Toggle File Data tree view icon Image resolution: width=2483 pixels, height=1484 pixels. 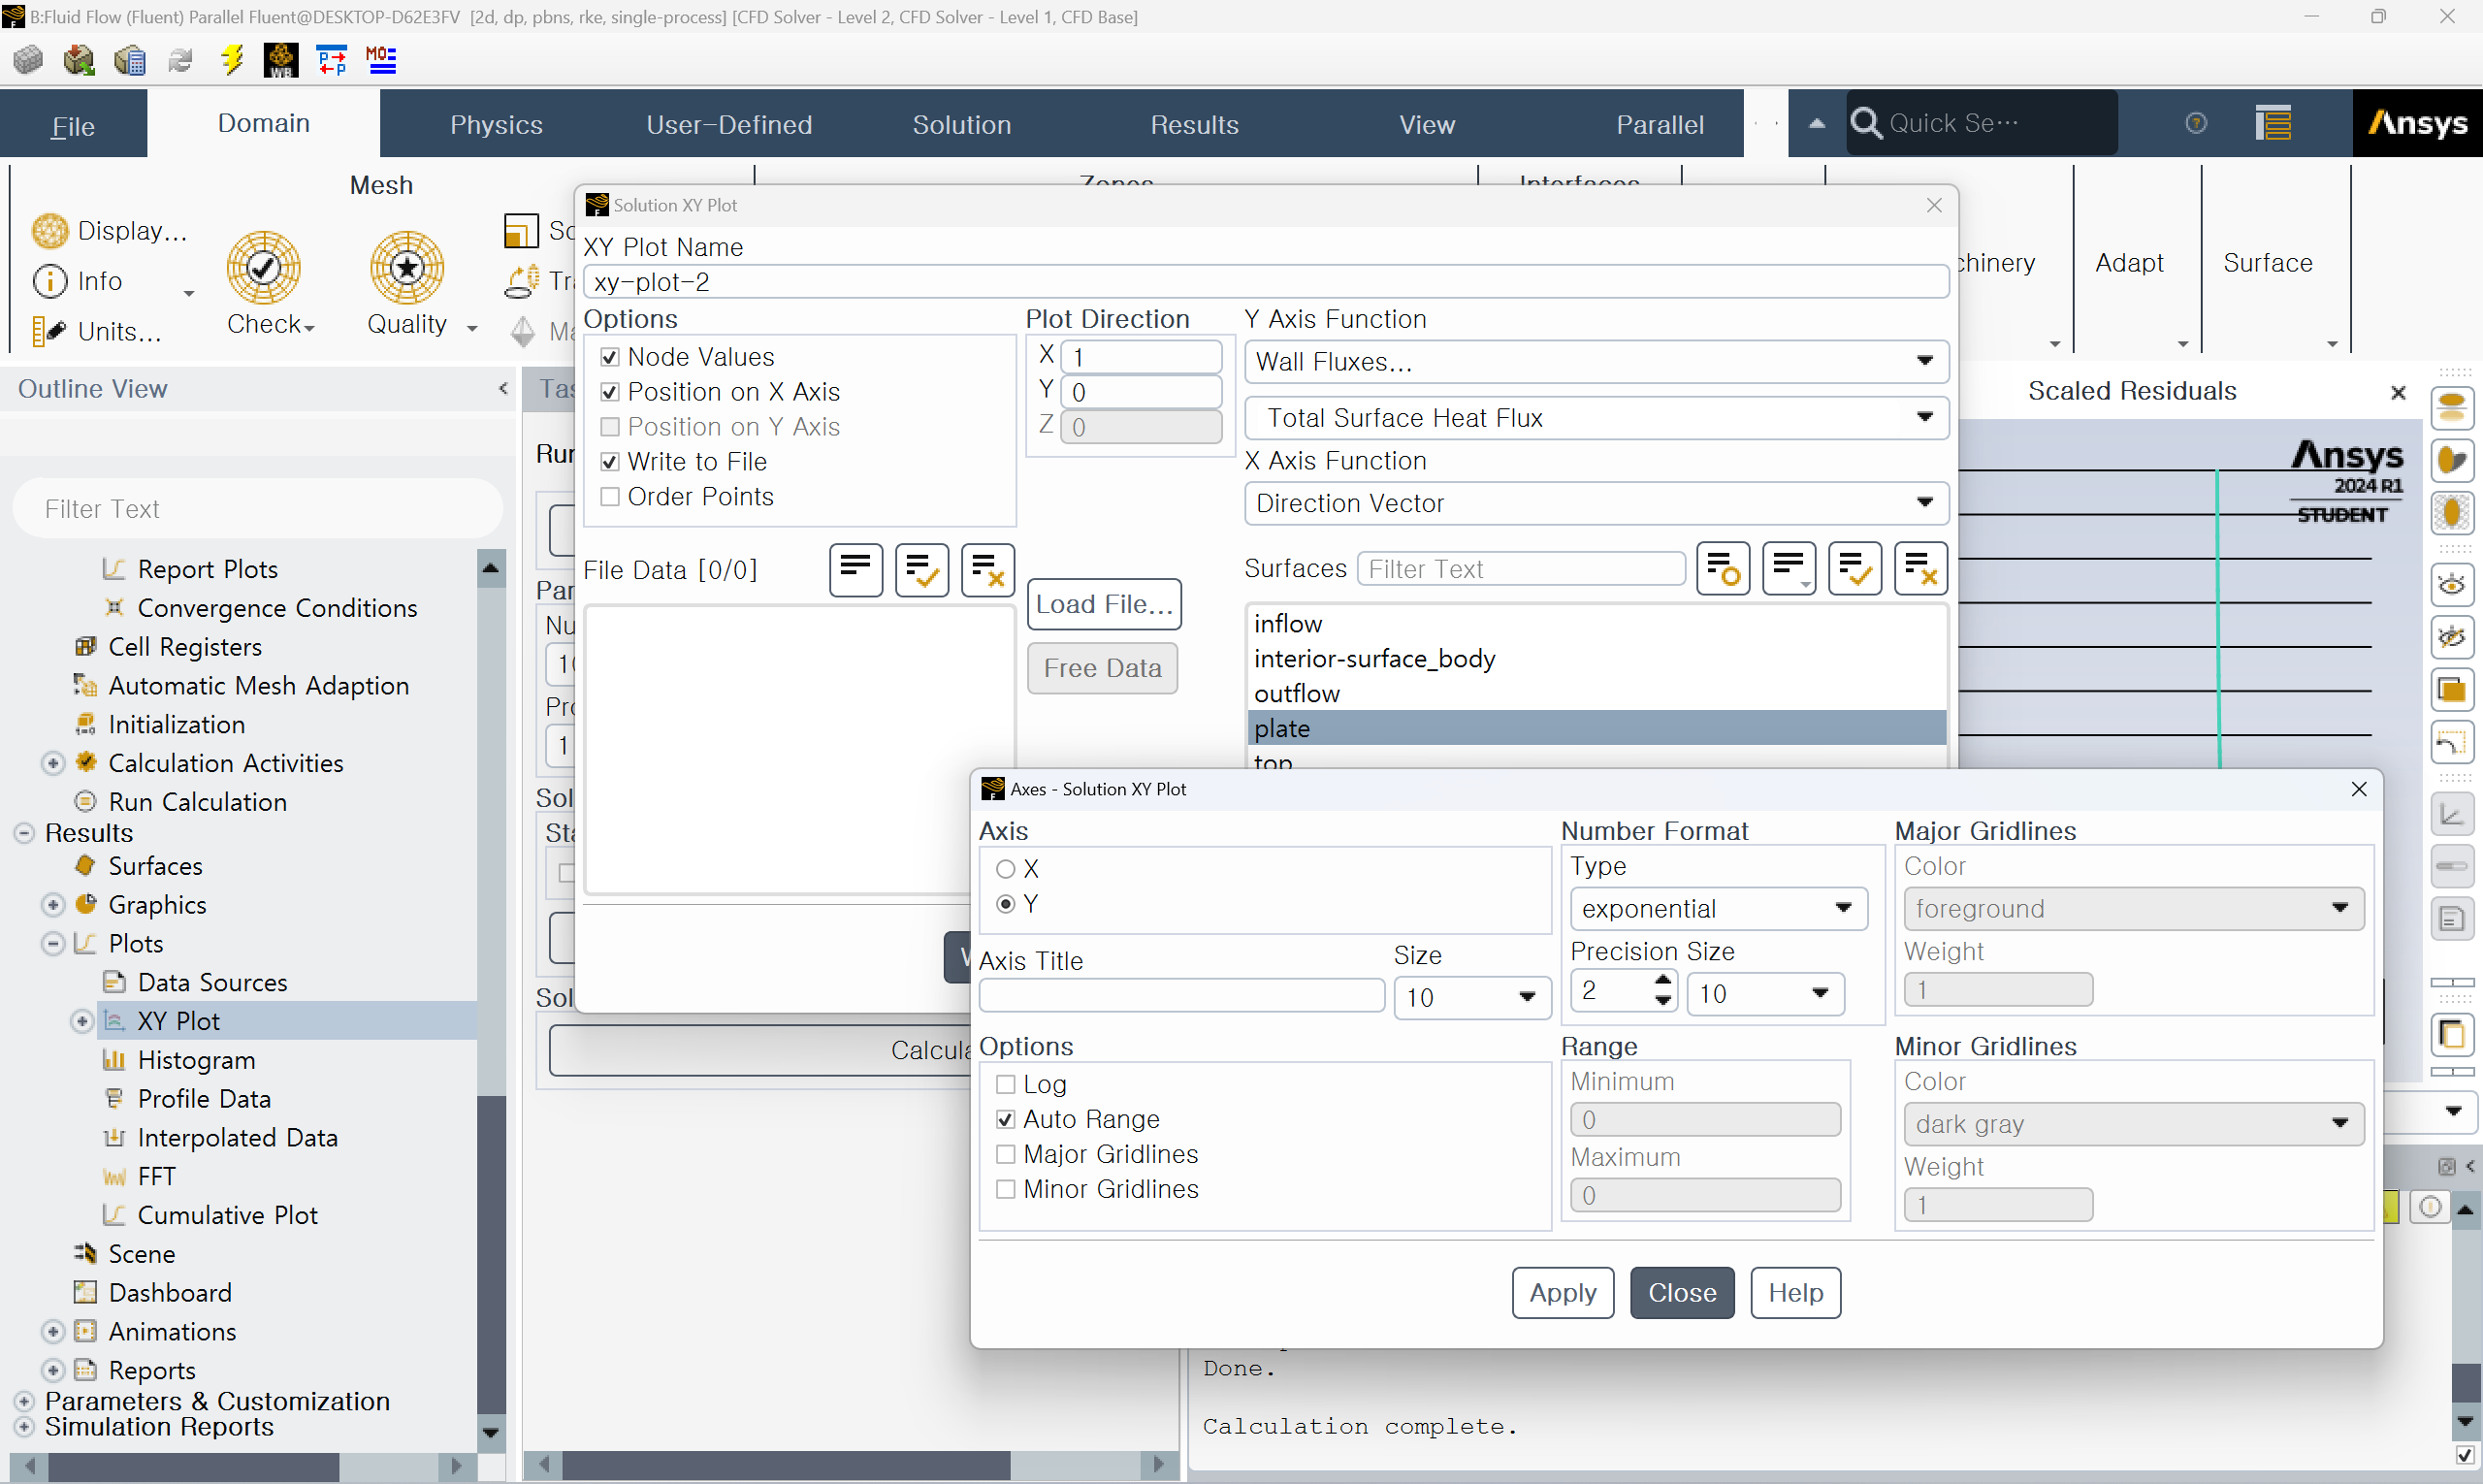coord(855,570)
